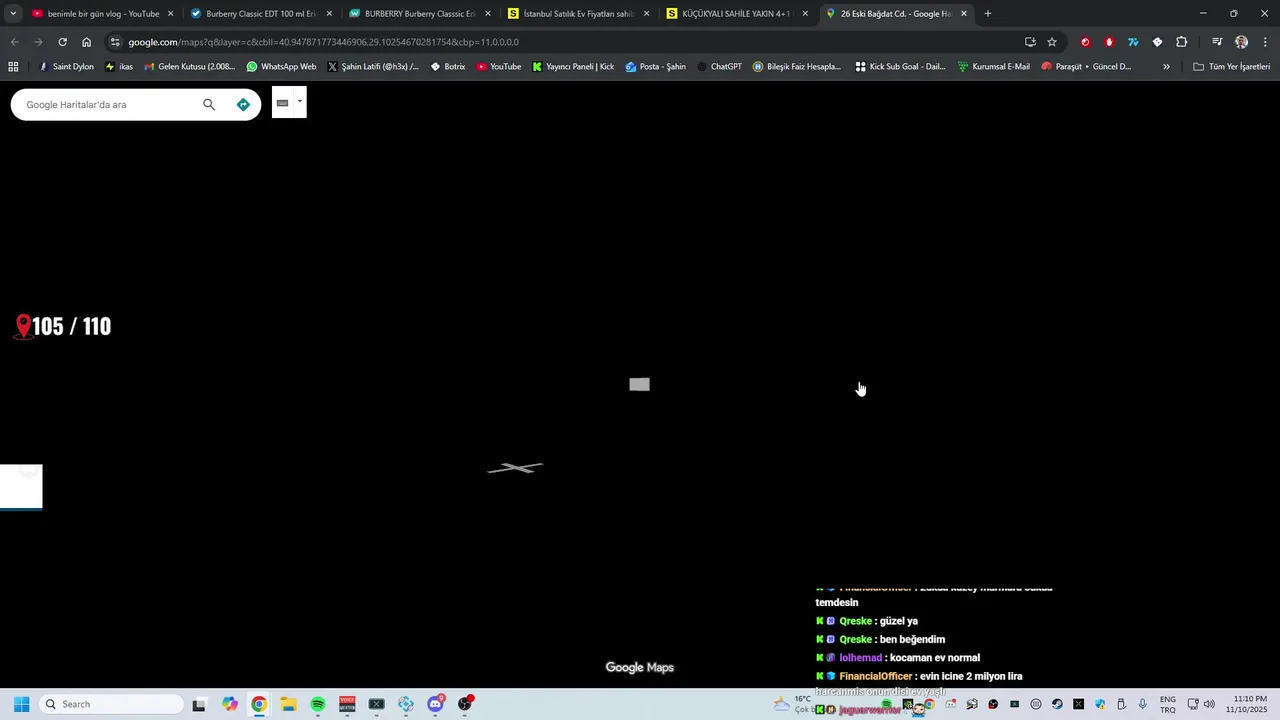Open Chrome's three-dot menu
This screenshot has width=1280, height=720.
pos(1266,42)
